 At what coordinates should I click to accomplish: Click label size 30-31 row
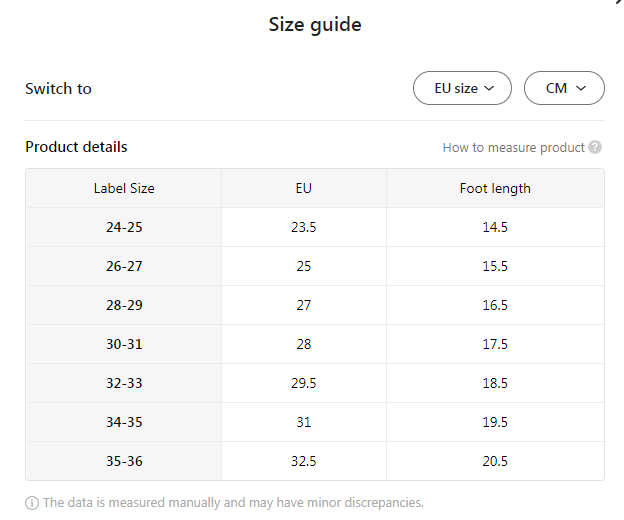point(124,344)
